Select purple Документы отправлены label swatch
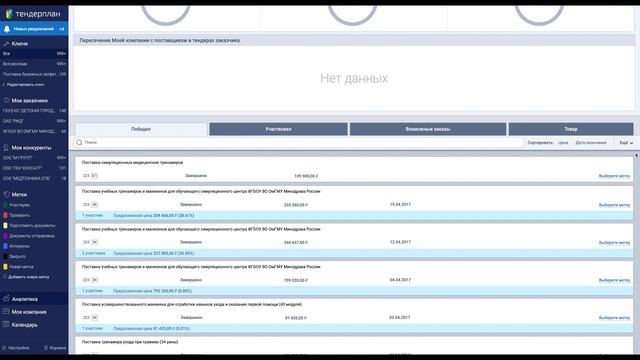 (x=5, y=236)
